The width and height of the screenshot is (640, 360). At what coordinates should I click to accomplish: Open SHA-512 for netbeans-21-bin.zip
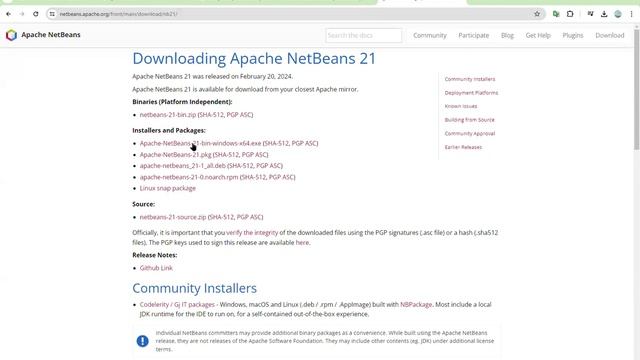point(211,115)
